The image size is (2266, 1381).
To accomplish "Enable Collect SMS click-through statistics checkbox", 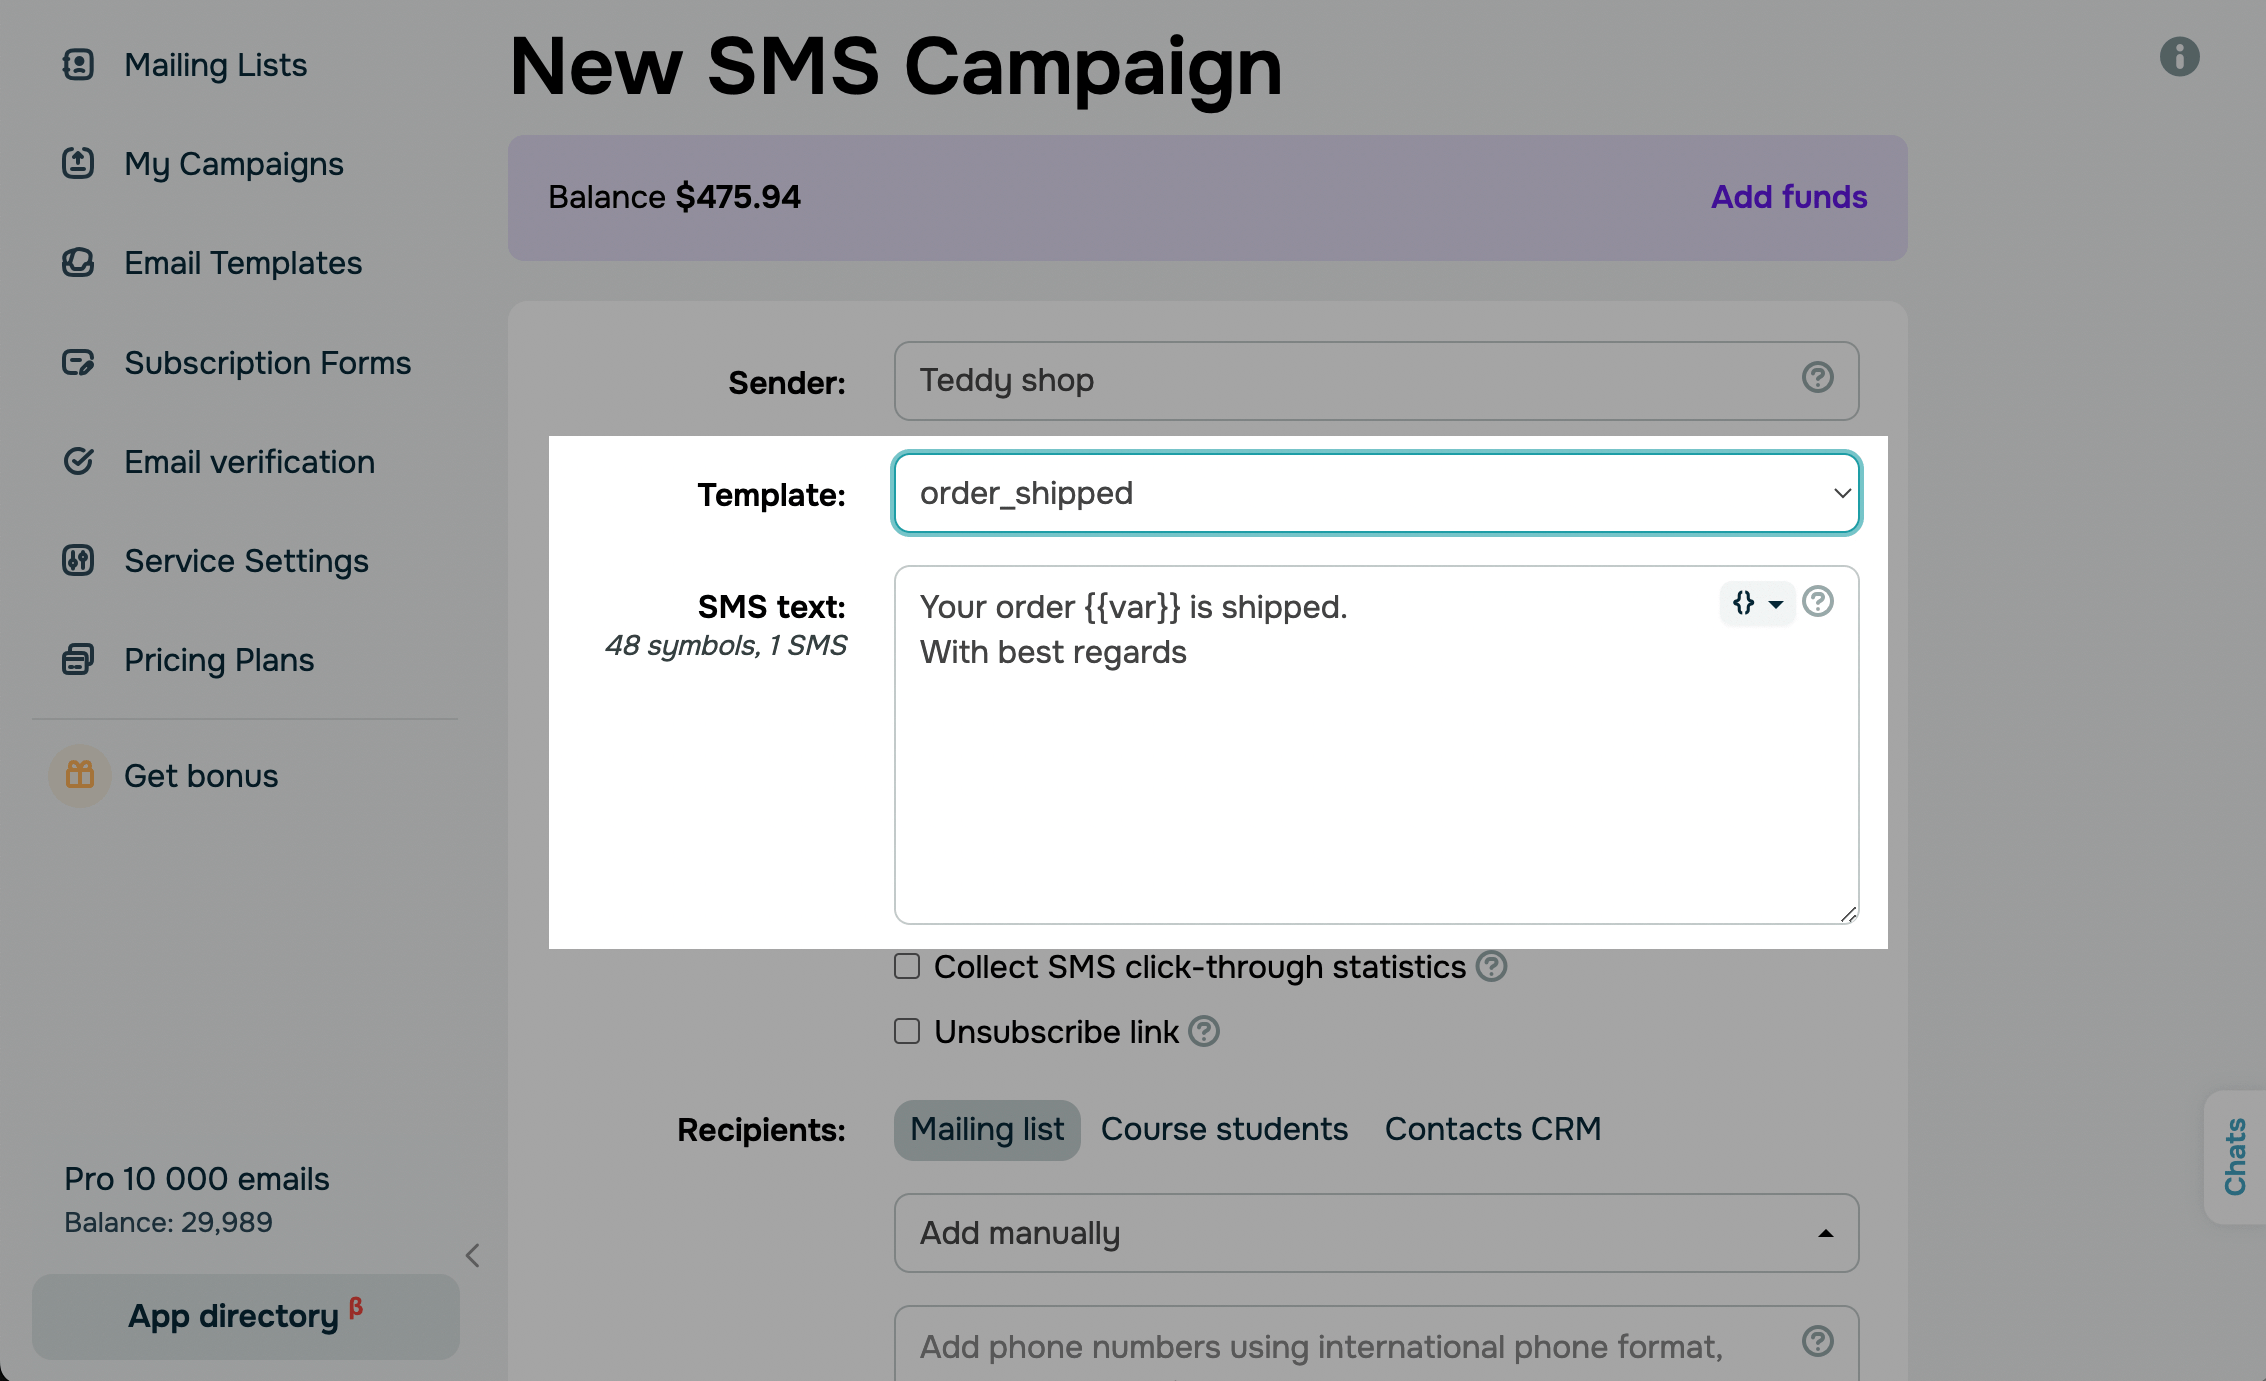I will point(907,966).
